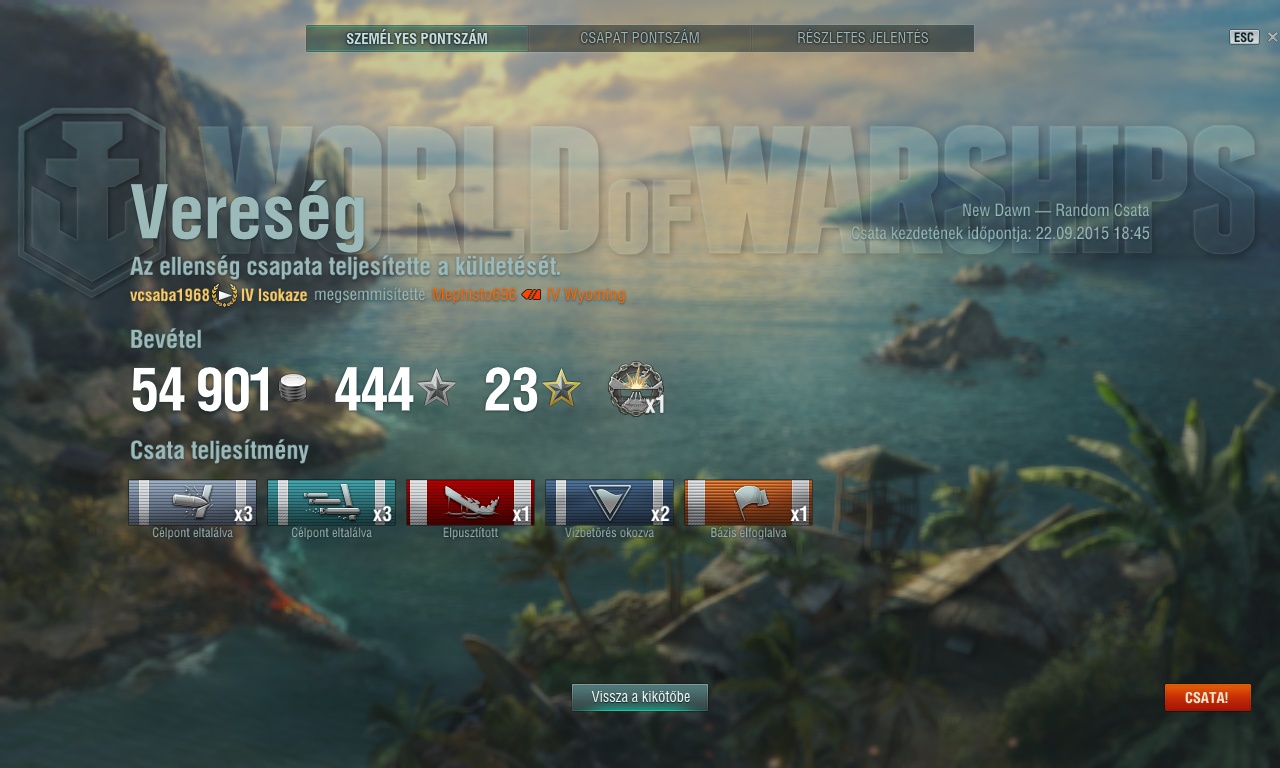Click the gold free experience star icon

coord(561,388)
